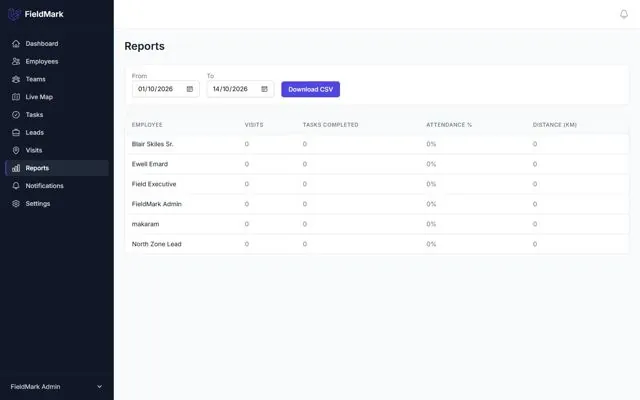Click the From date field 01/10/2026
Screen dimensions: 640x400
tap(166, 89)
